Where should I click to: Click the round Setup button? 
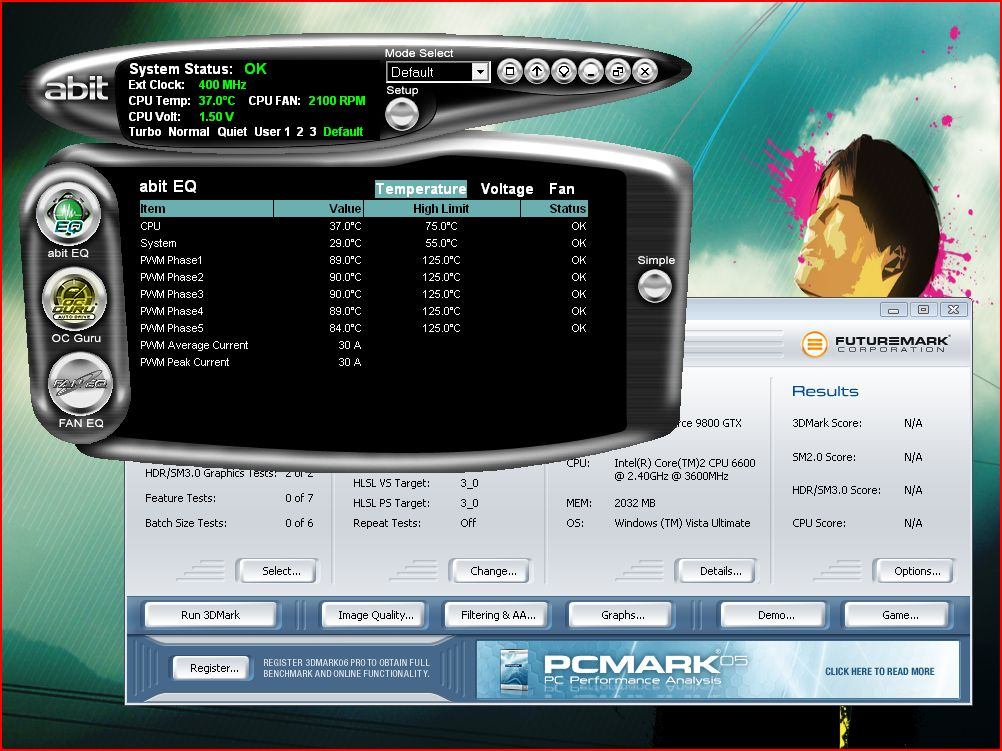click(x=402, y=114)
